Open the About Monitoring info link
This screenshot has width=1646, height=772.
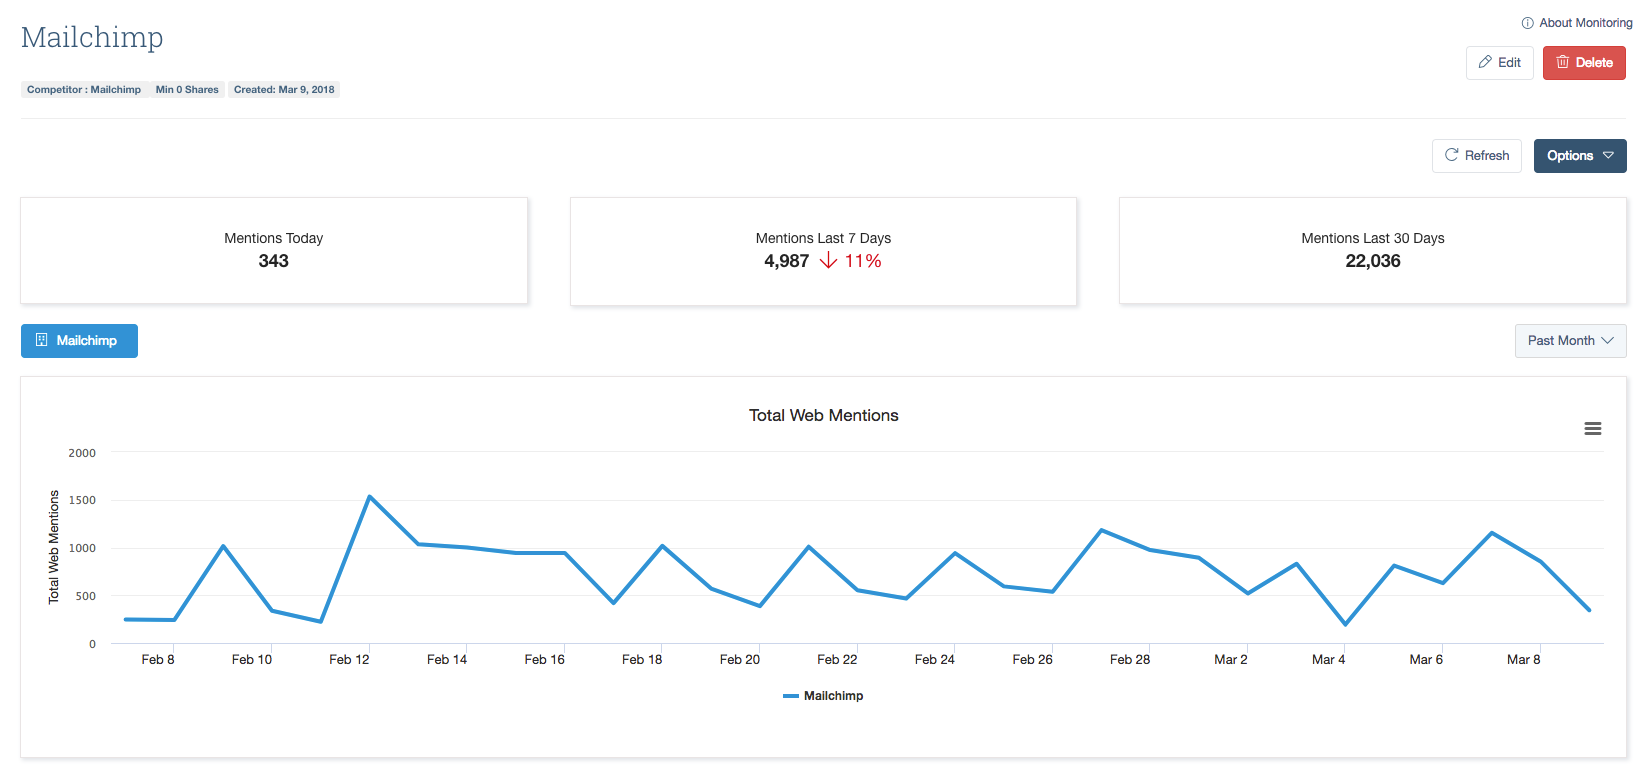[x=1577, y=23]
